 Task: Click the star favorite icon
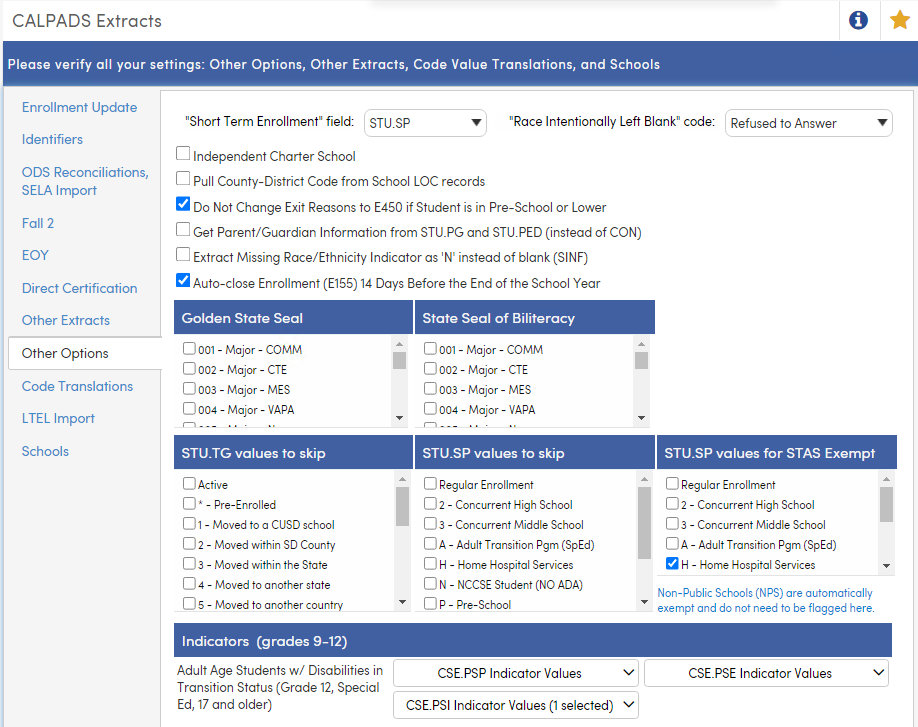click(x=899, y=20)
